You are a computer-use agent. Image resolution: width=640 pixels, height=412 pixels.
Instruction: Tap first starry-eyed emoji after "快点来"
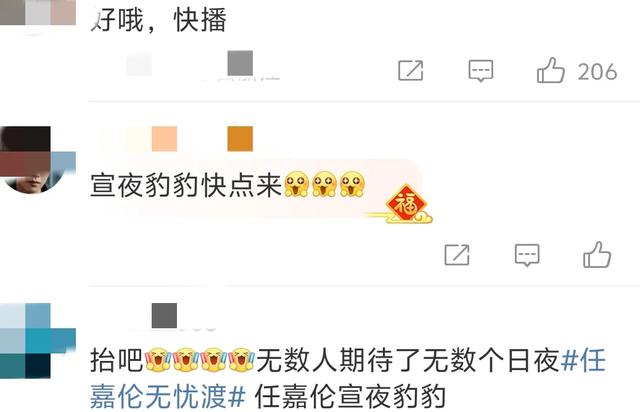297,185
